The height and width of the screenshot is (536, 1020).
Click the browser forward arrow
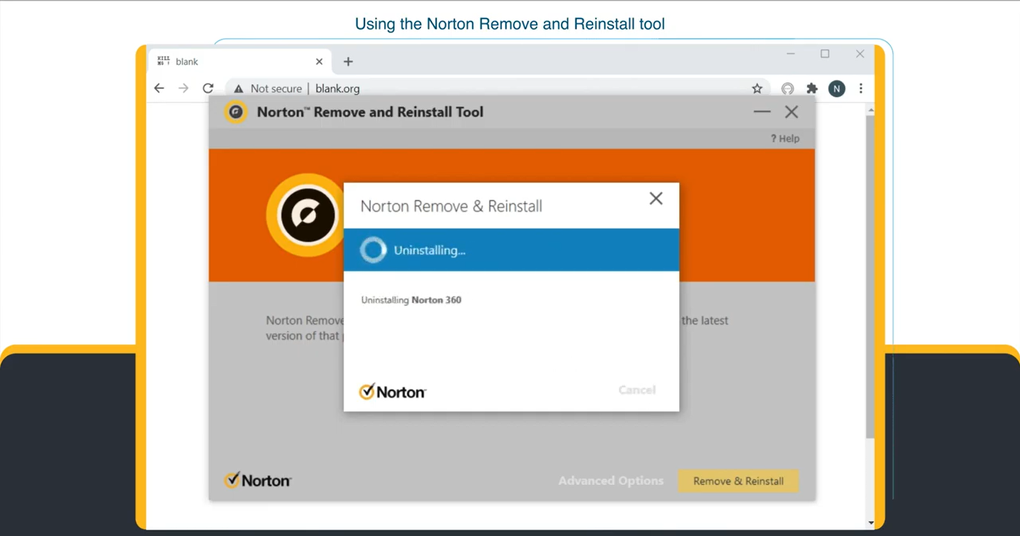tap(183, 88)
